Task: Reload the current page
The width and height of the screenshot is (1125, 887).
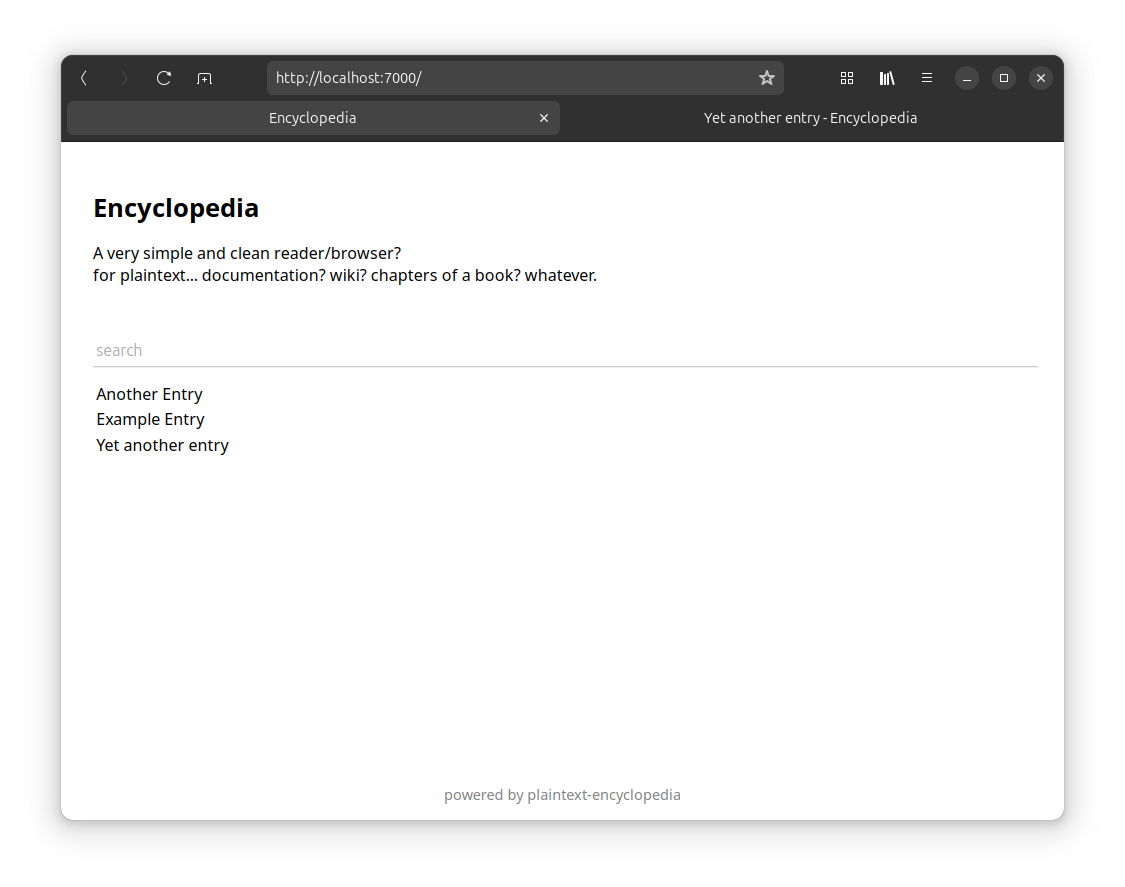Action: pyautogui.click(x=164, y=78)
